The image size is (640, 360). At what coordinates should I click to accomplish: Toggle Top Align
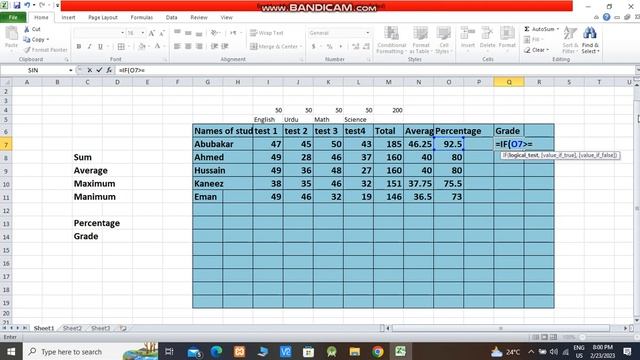[177, 33]
